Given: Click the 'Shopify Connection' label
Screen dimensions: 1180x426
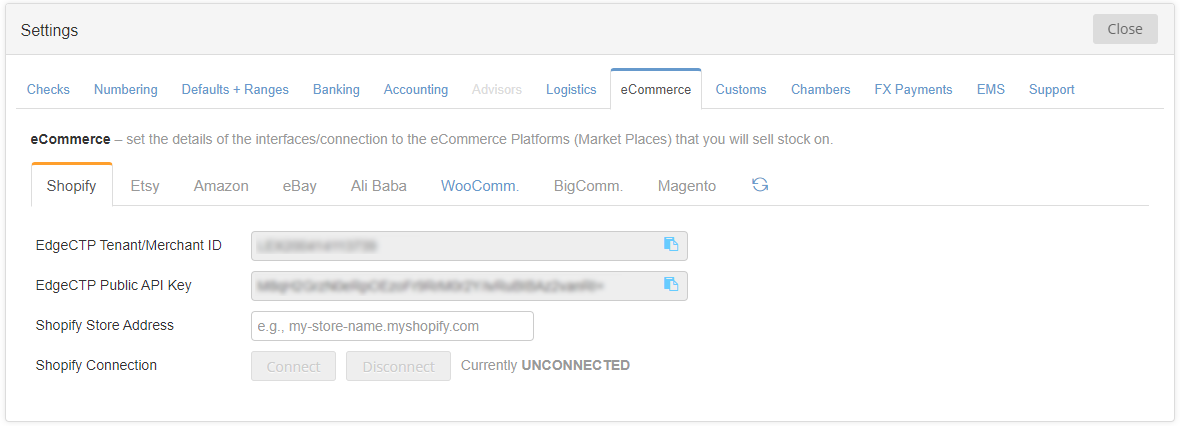Looking at the screenshot, I should [x=96, y=365].
